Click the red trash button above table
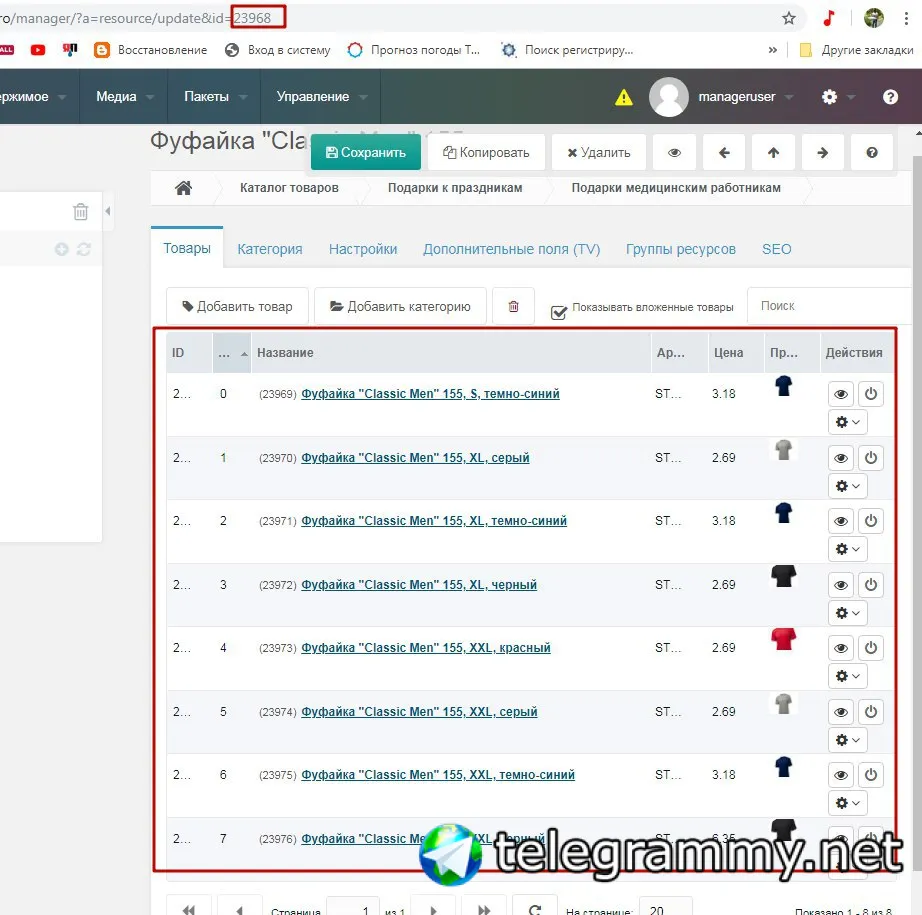Viewport: 922px width, 915px height. pyautogui.click(x=513, y=306)
